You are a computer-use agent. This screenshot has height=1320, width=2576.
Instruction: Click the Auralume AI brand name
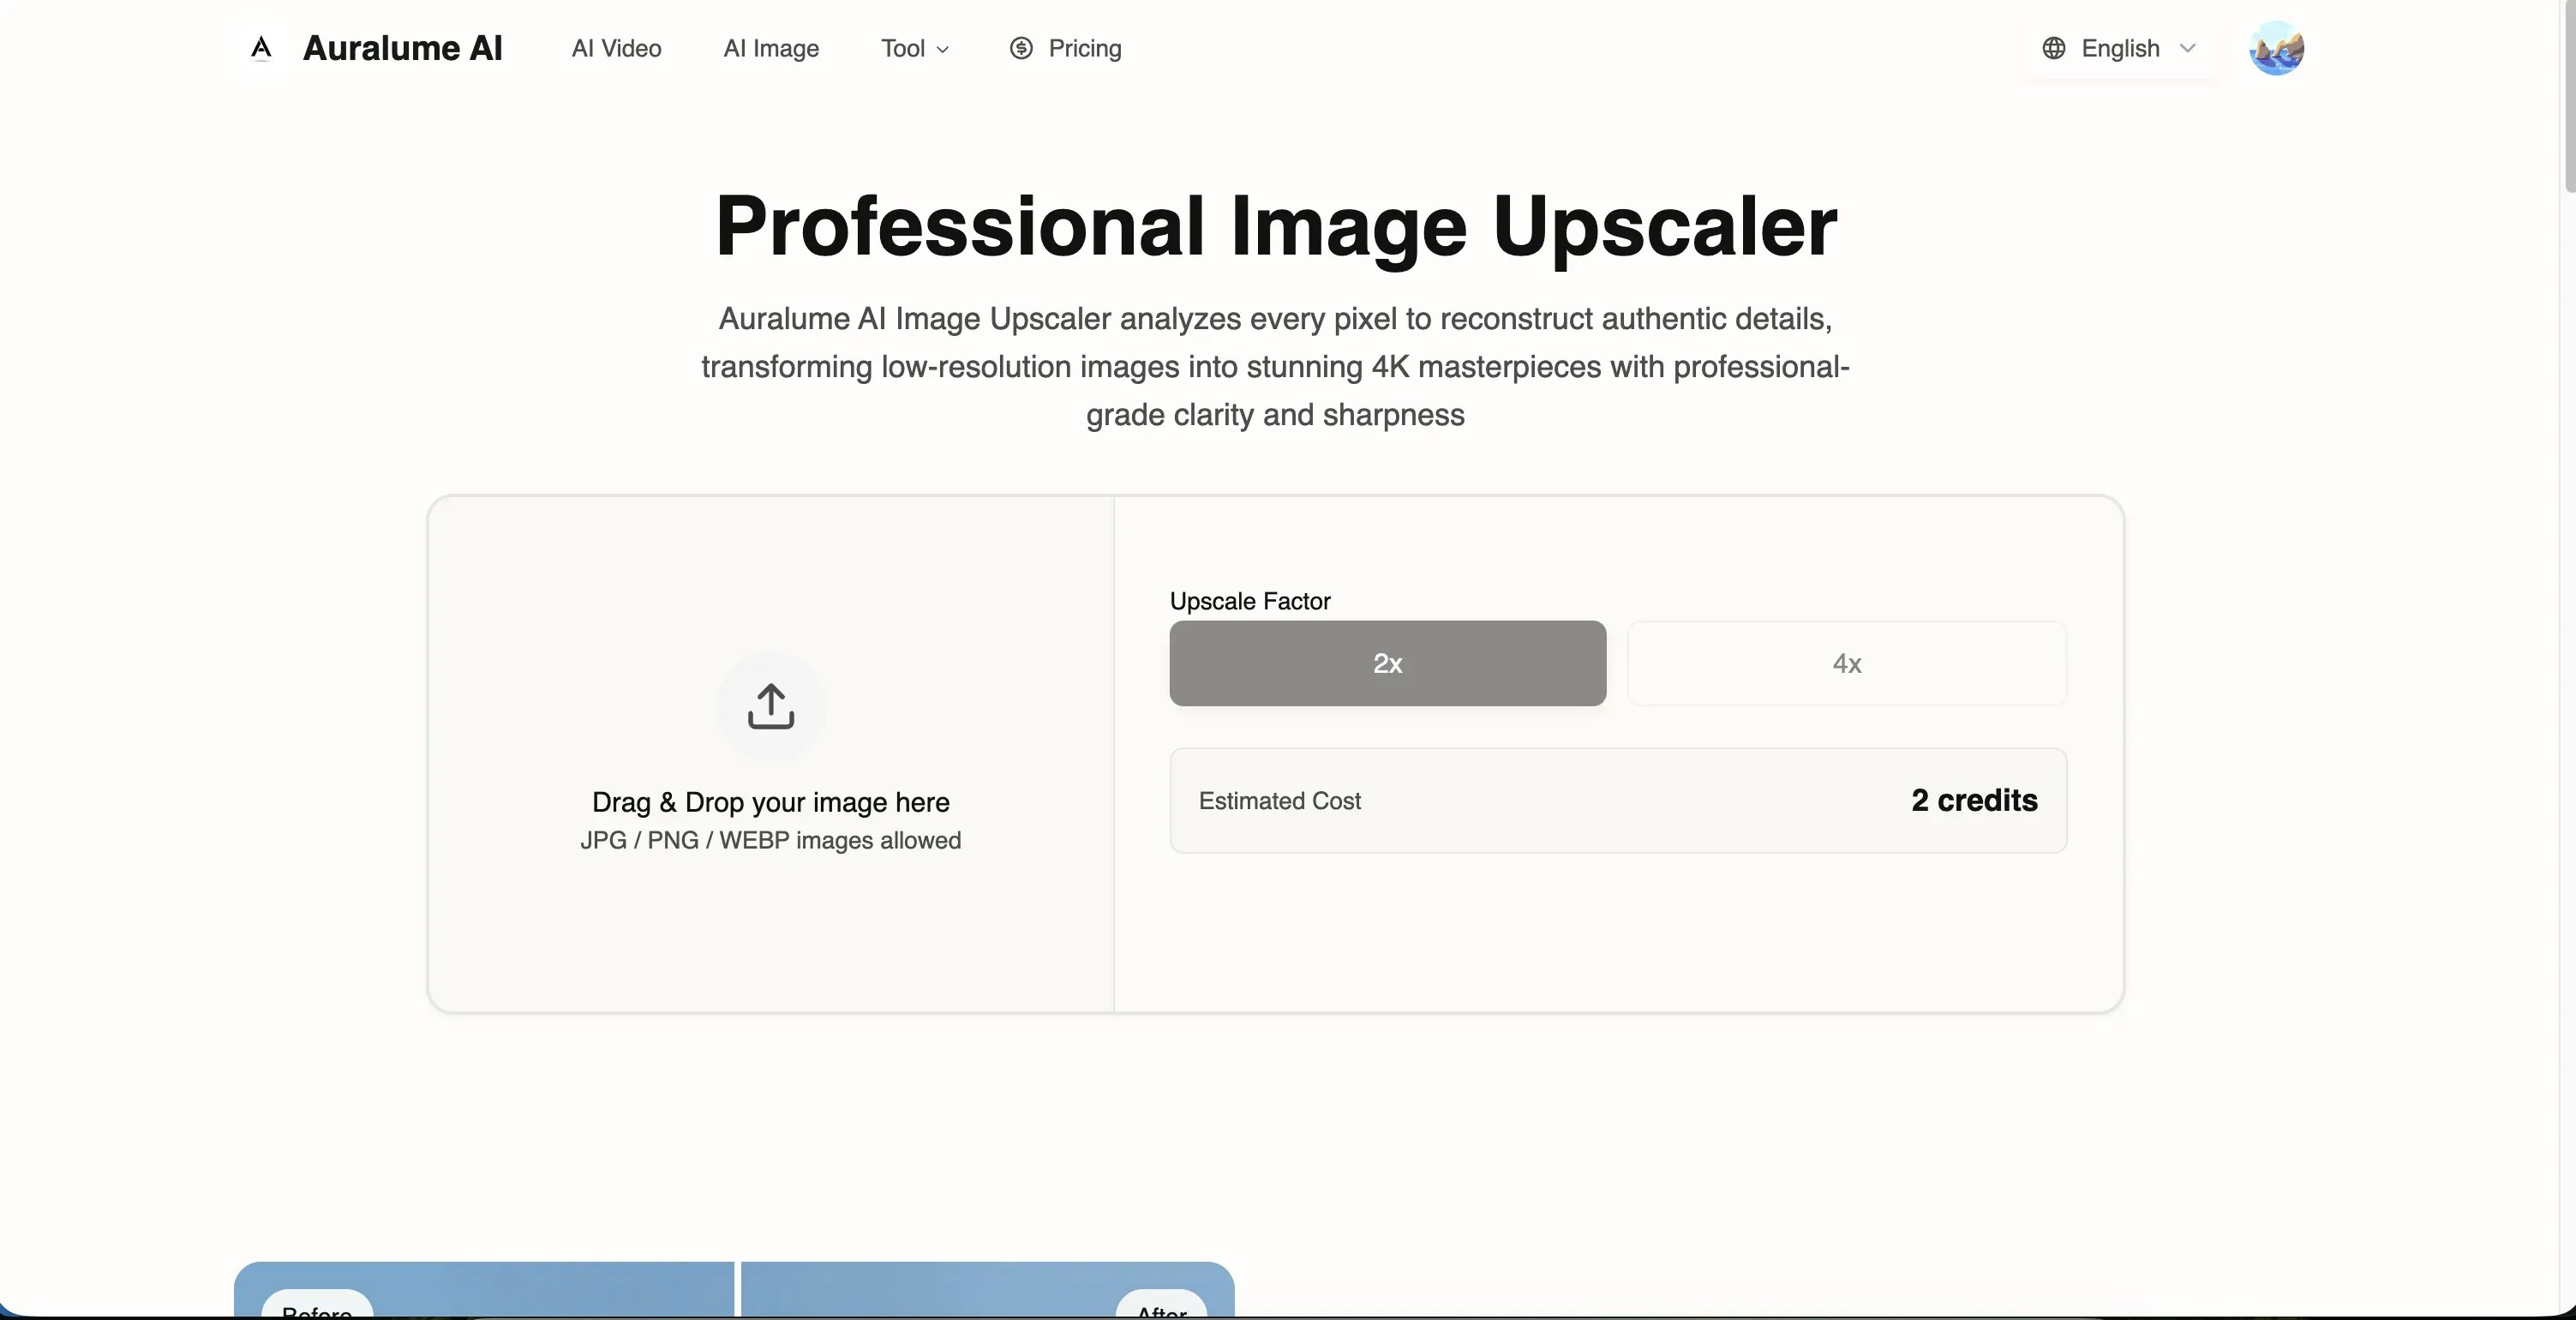pyautogui.click(x=402, y=47)
